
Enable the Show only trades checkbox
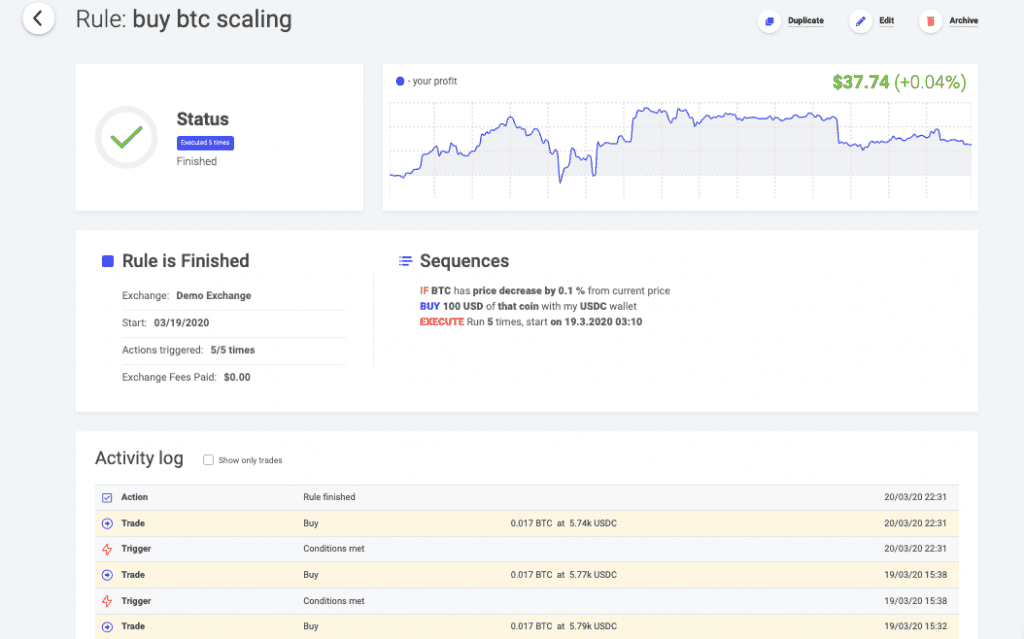tap(208, 460)
